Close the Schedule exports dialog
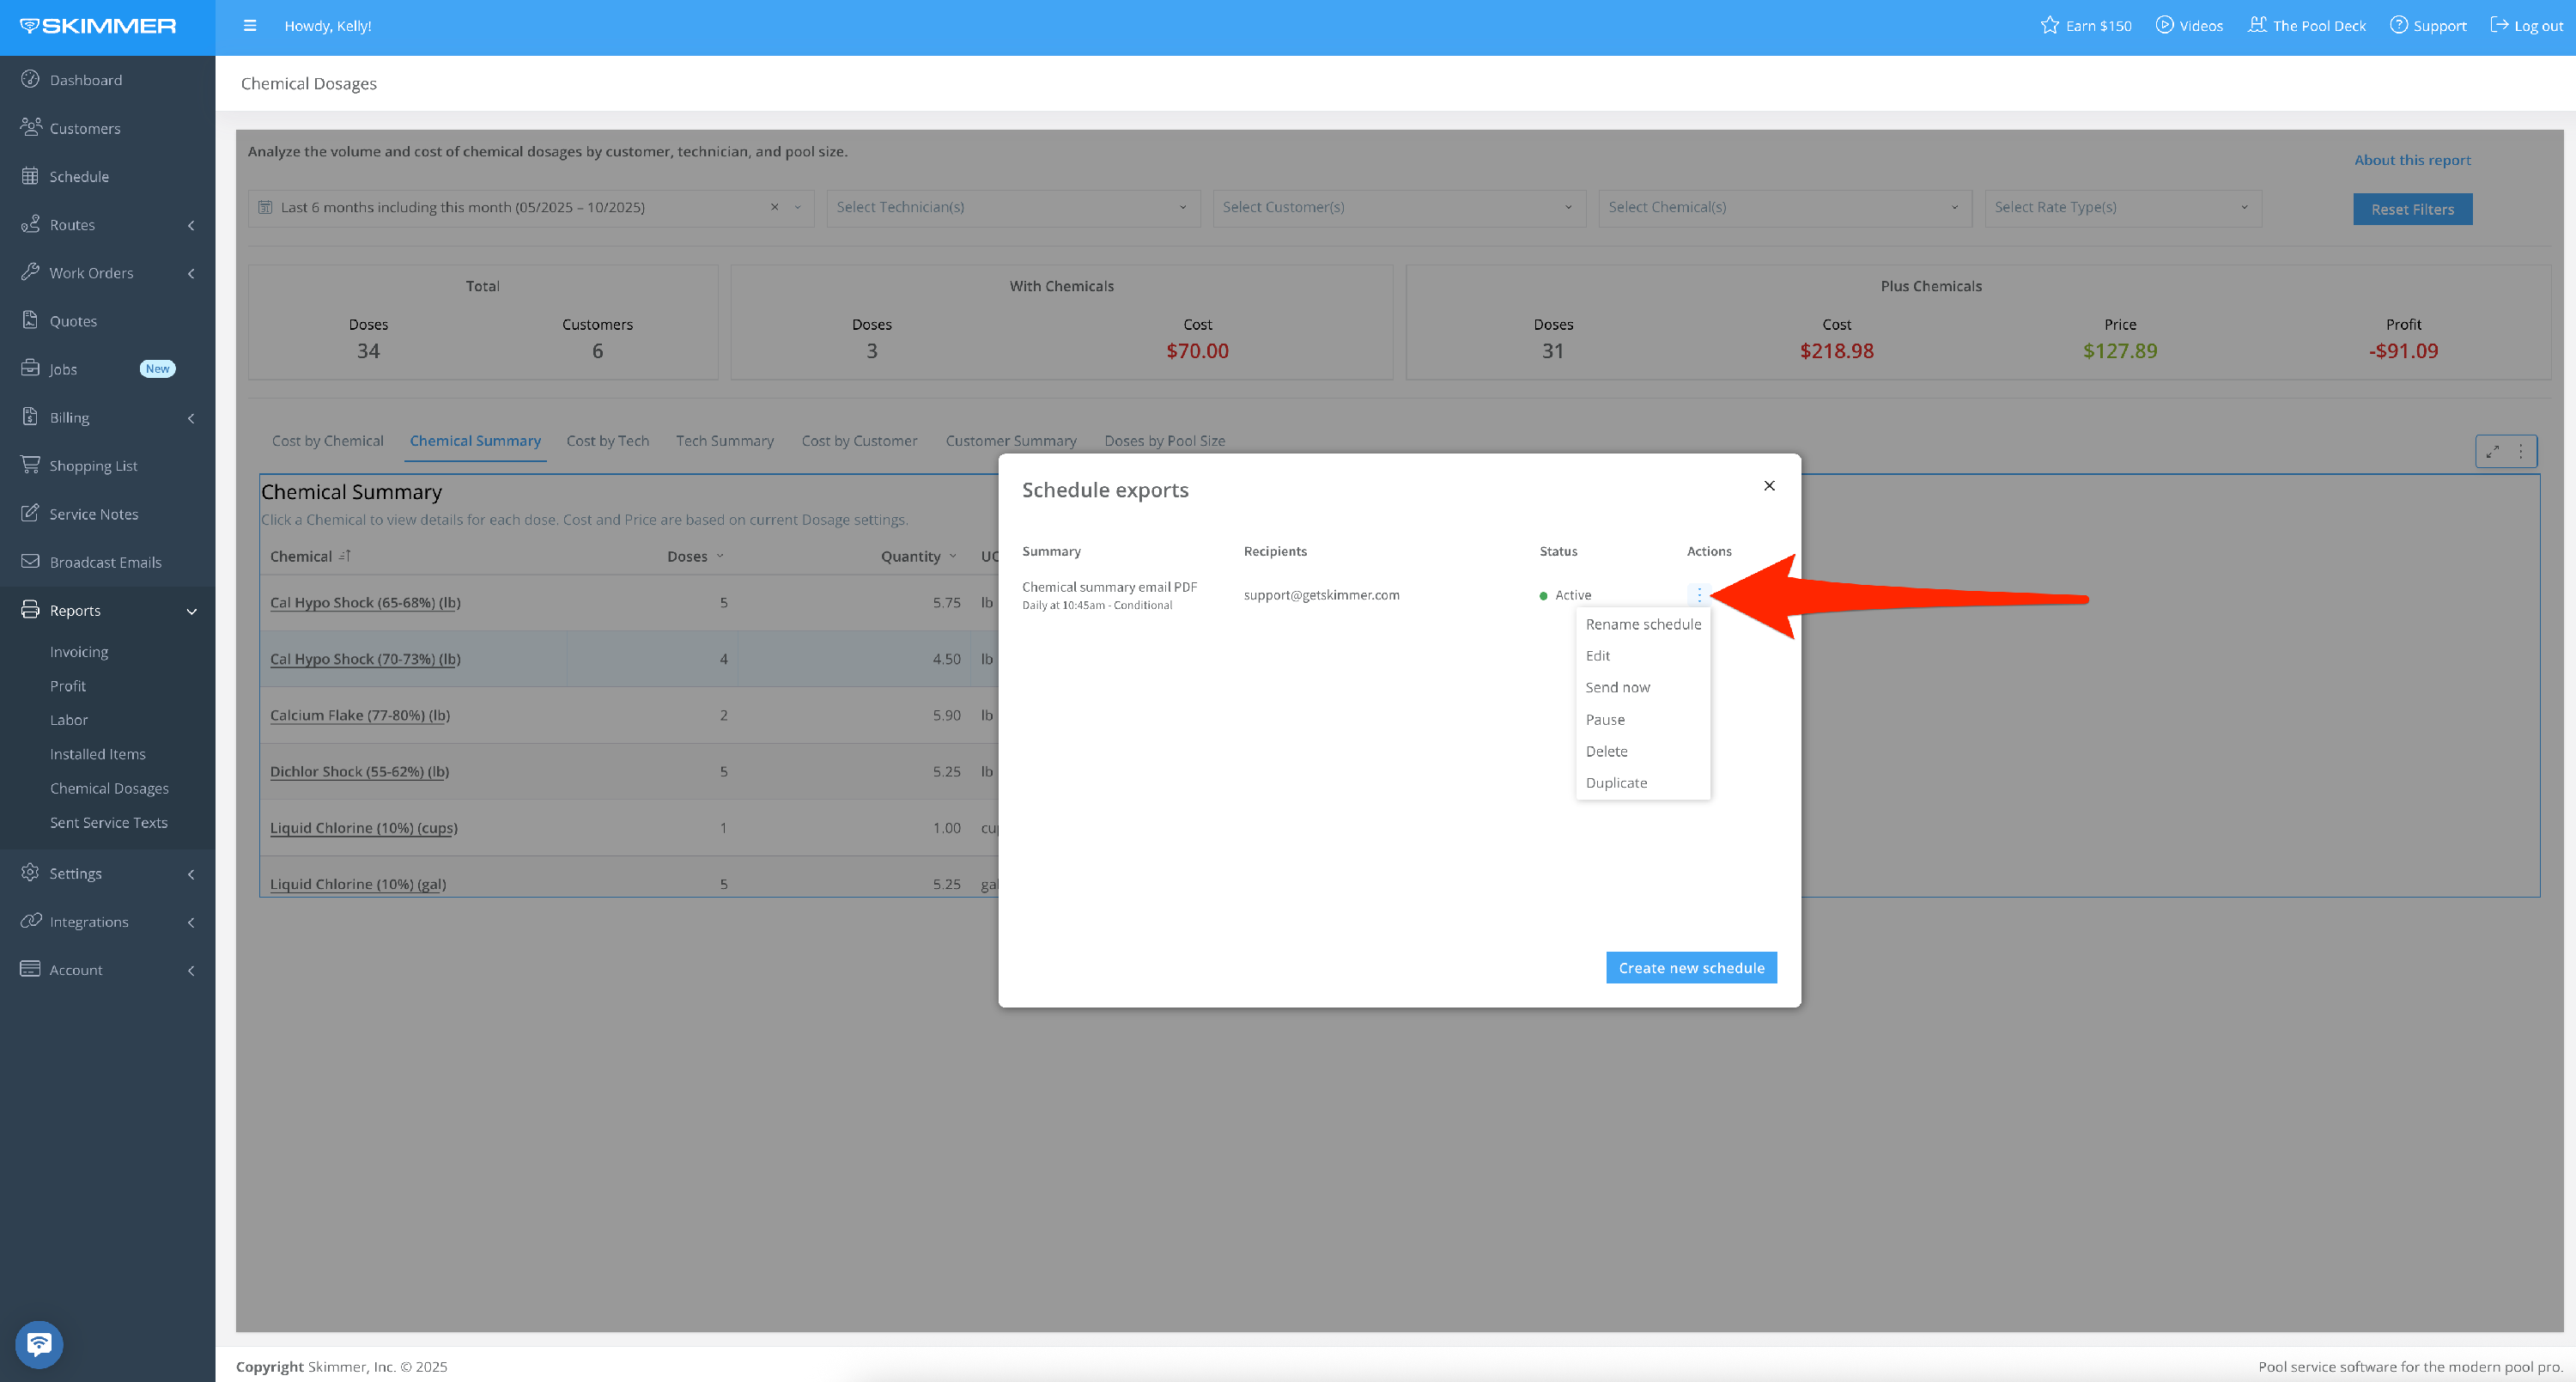This screenshot has width=2576, height=1382. pos(1769,486)
